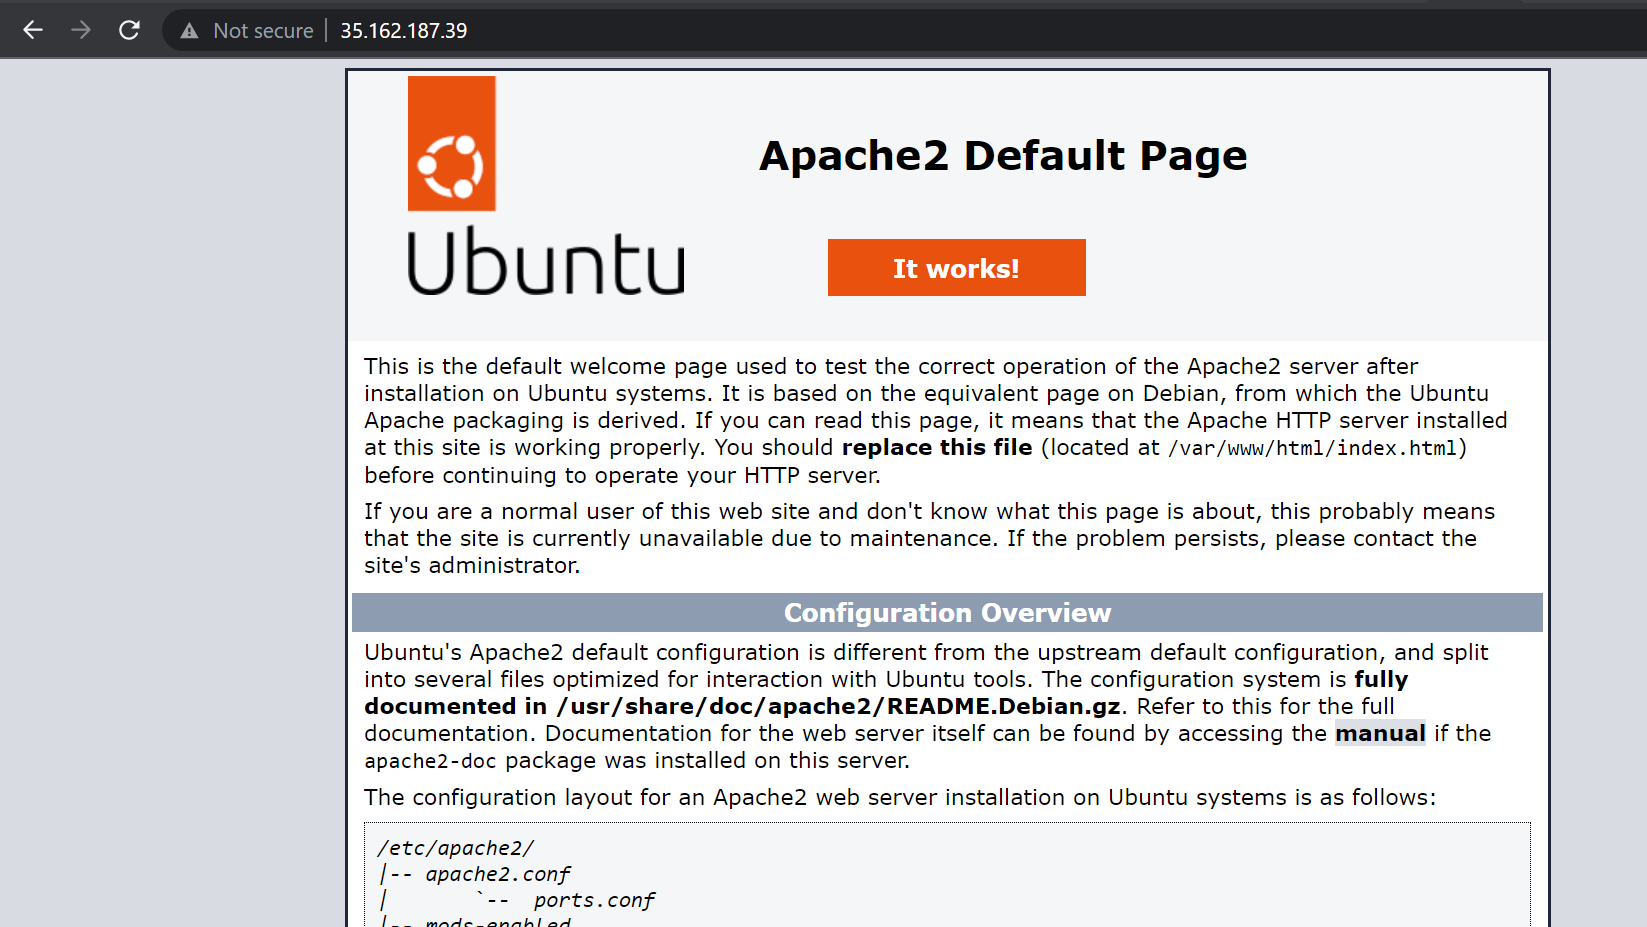Click the orange Ubuntu logo icon
This screenshot has height=927, width=1647.
(451, 144)
